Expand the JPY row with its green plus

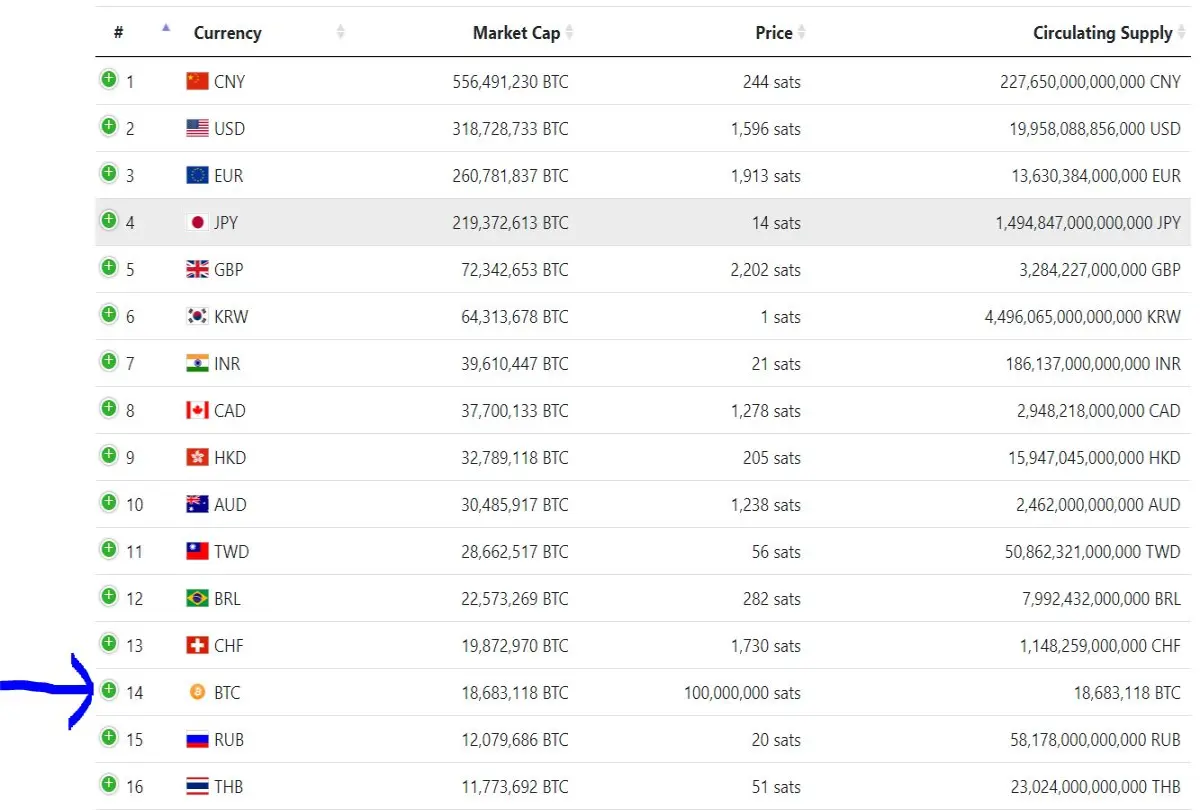coord(109,220)
